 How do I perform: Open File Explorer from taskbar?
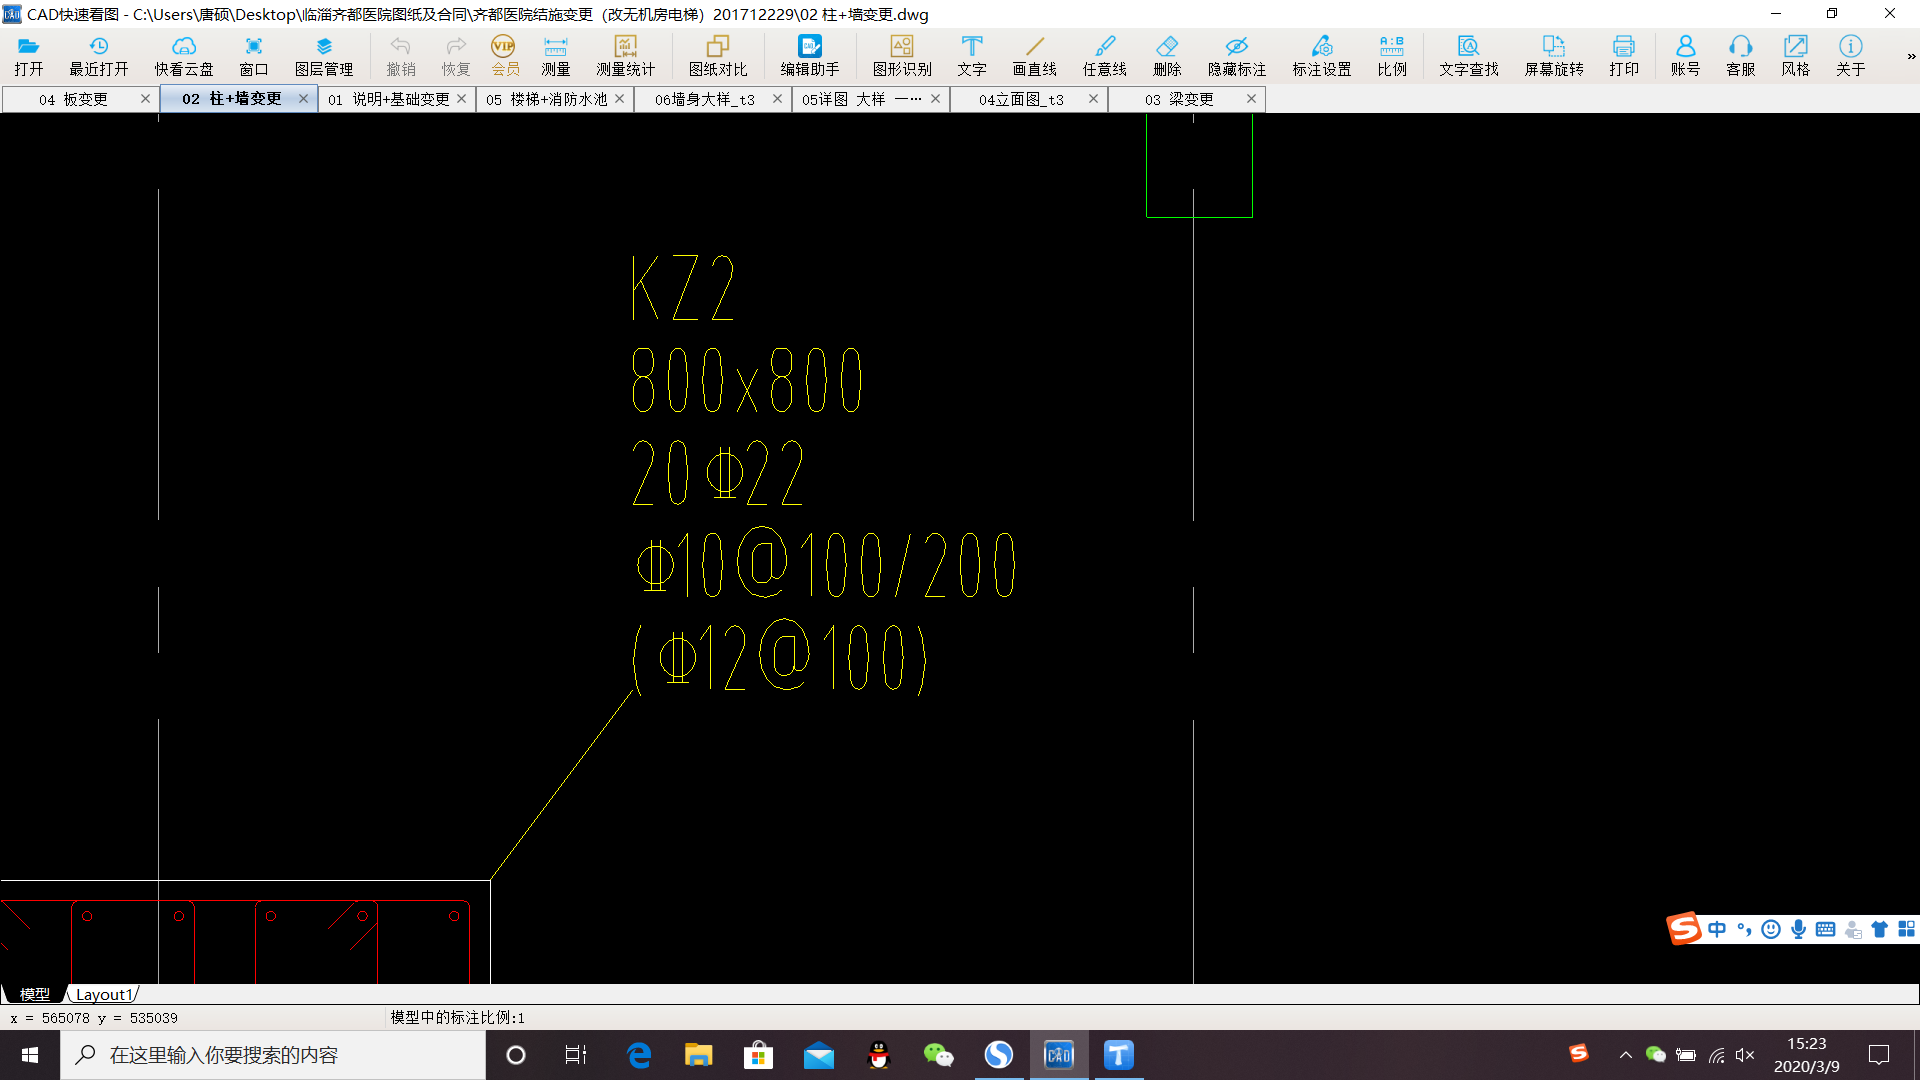point(698,1055)
